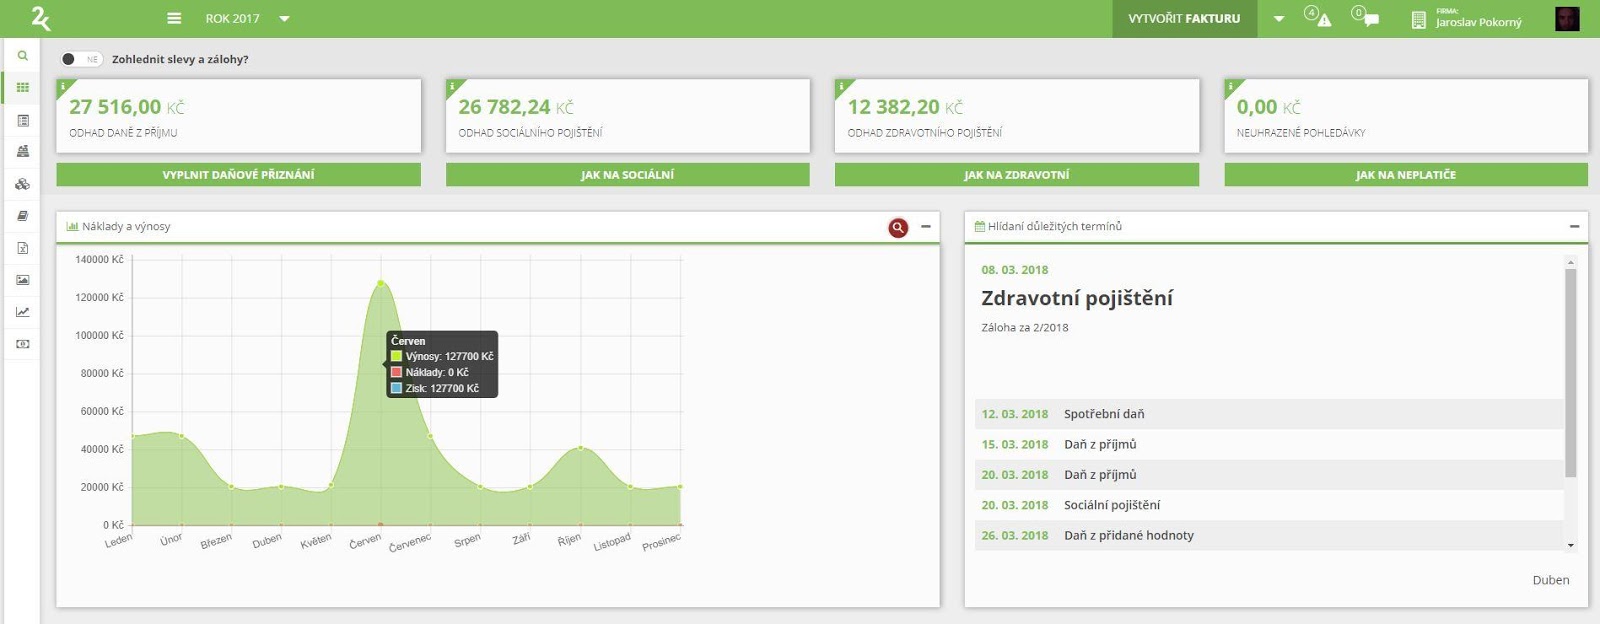
Task: Open the cash register icon in sidebar
Action: [22, 152]
